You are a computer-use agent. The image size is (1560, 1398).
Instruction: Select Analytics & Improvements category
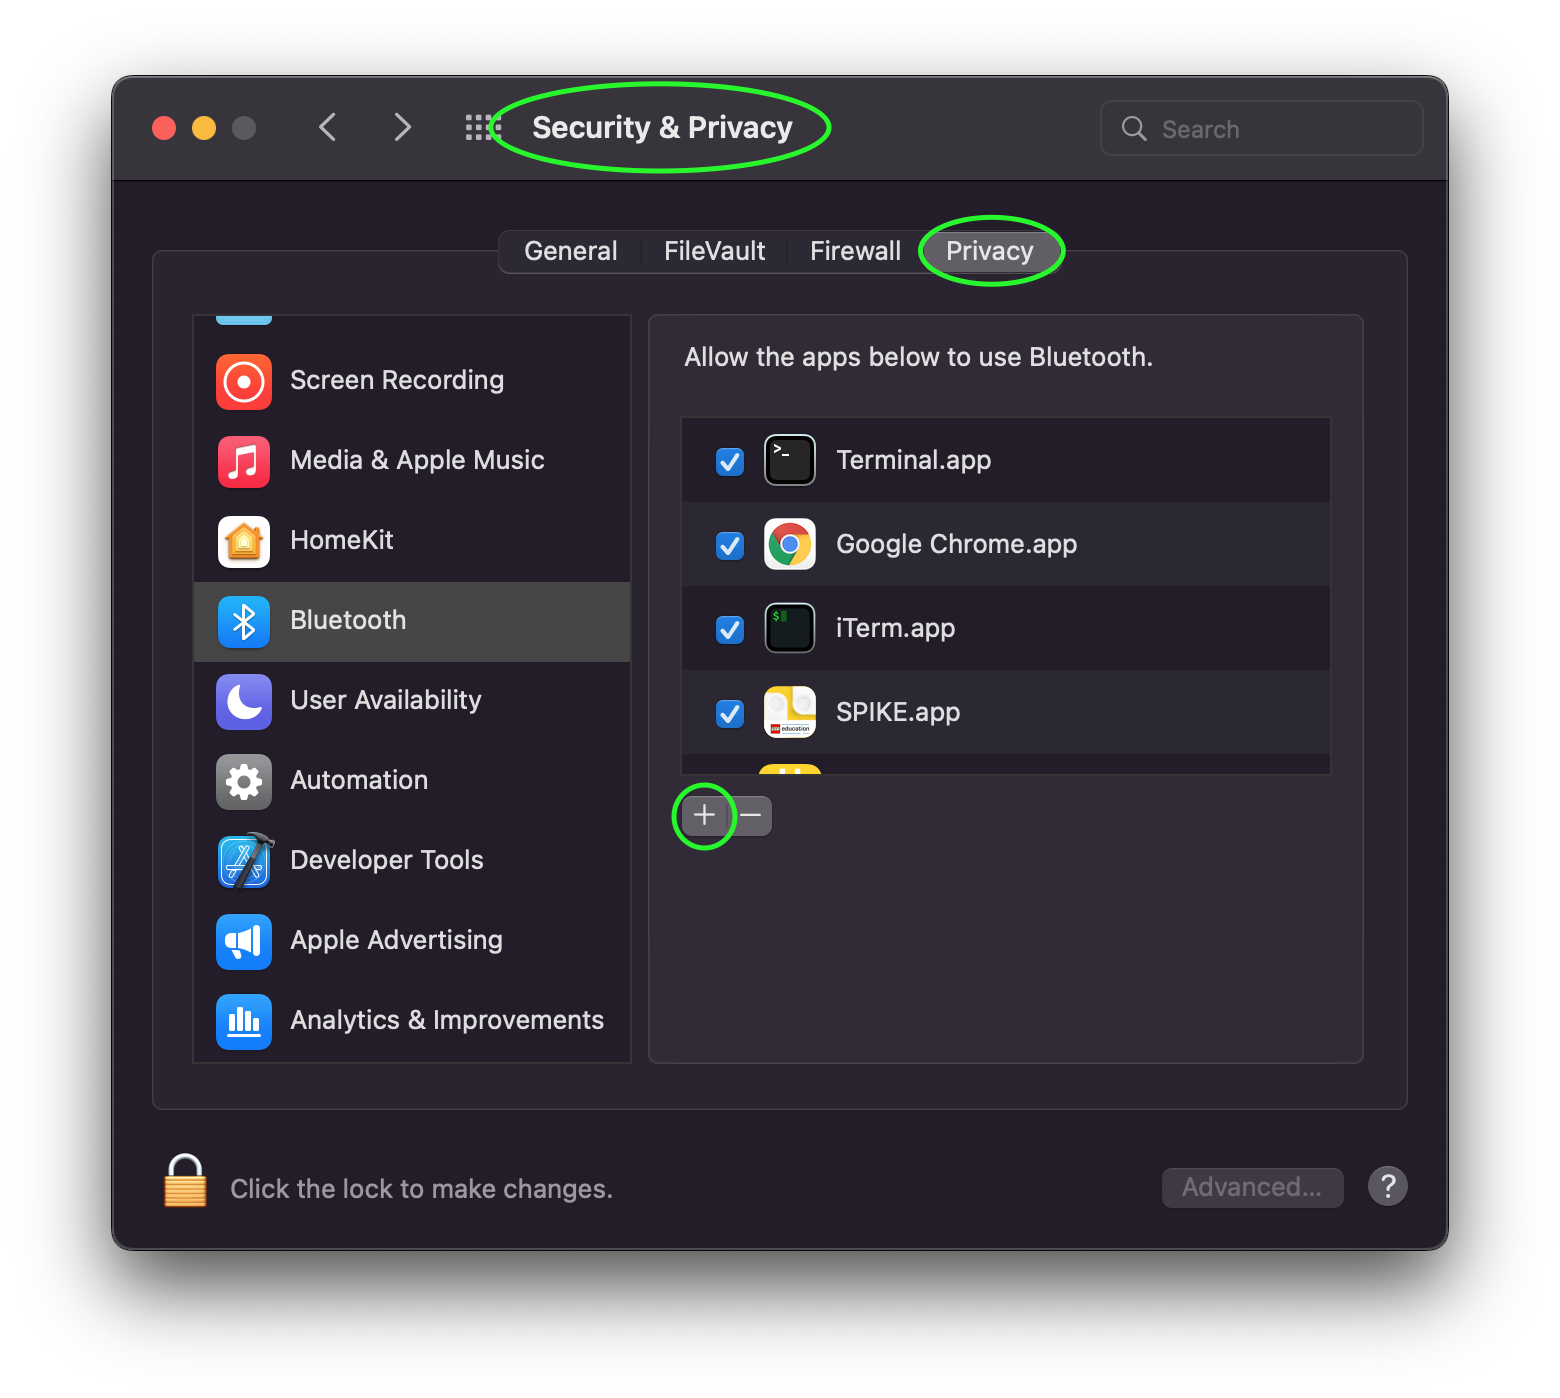411,1021
